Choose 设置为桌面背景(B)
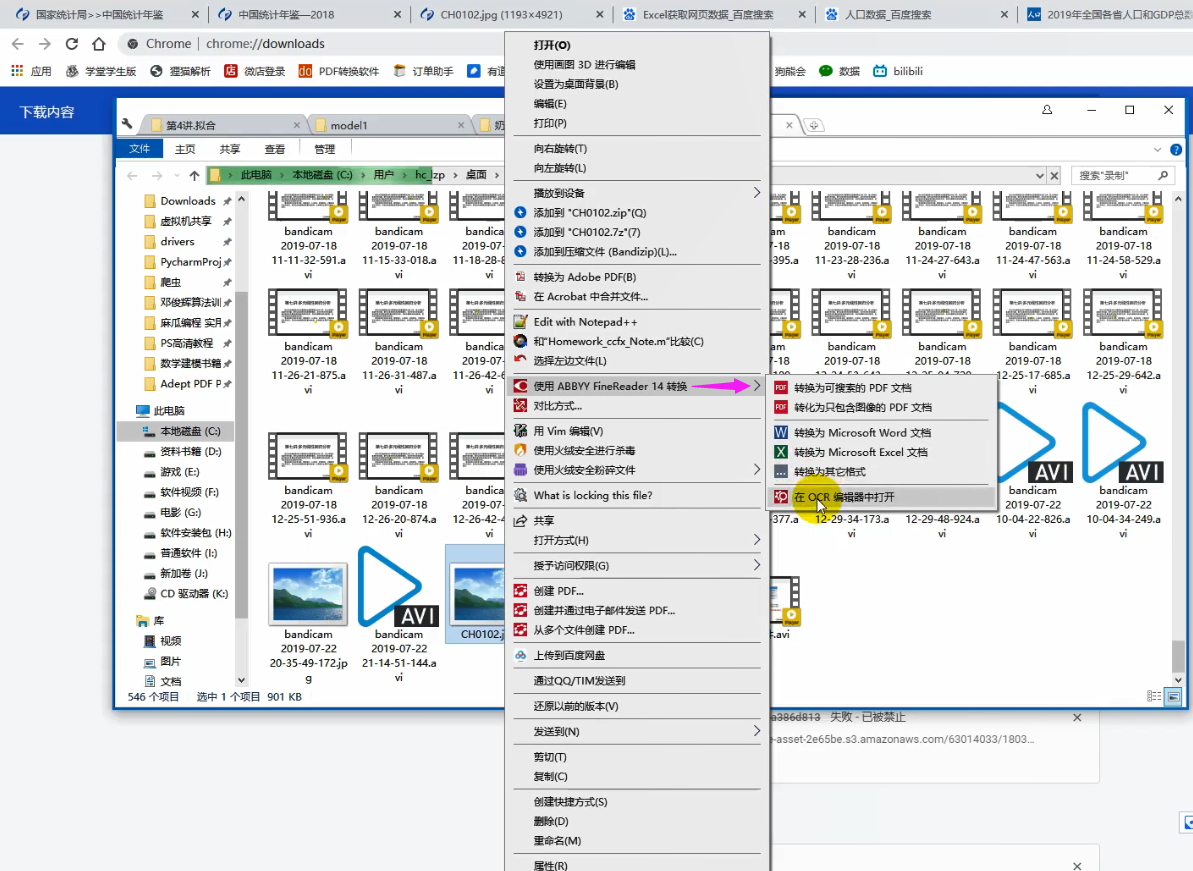Image resolution: width=1193 pixels, height=871 pixels. point(576,84)
